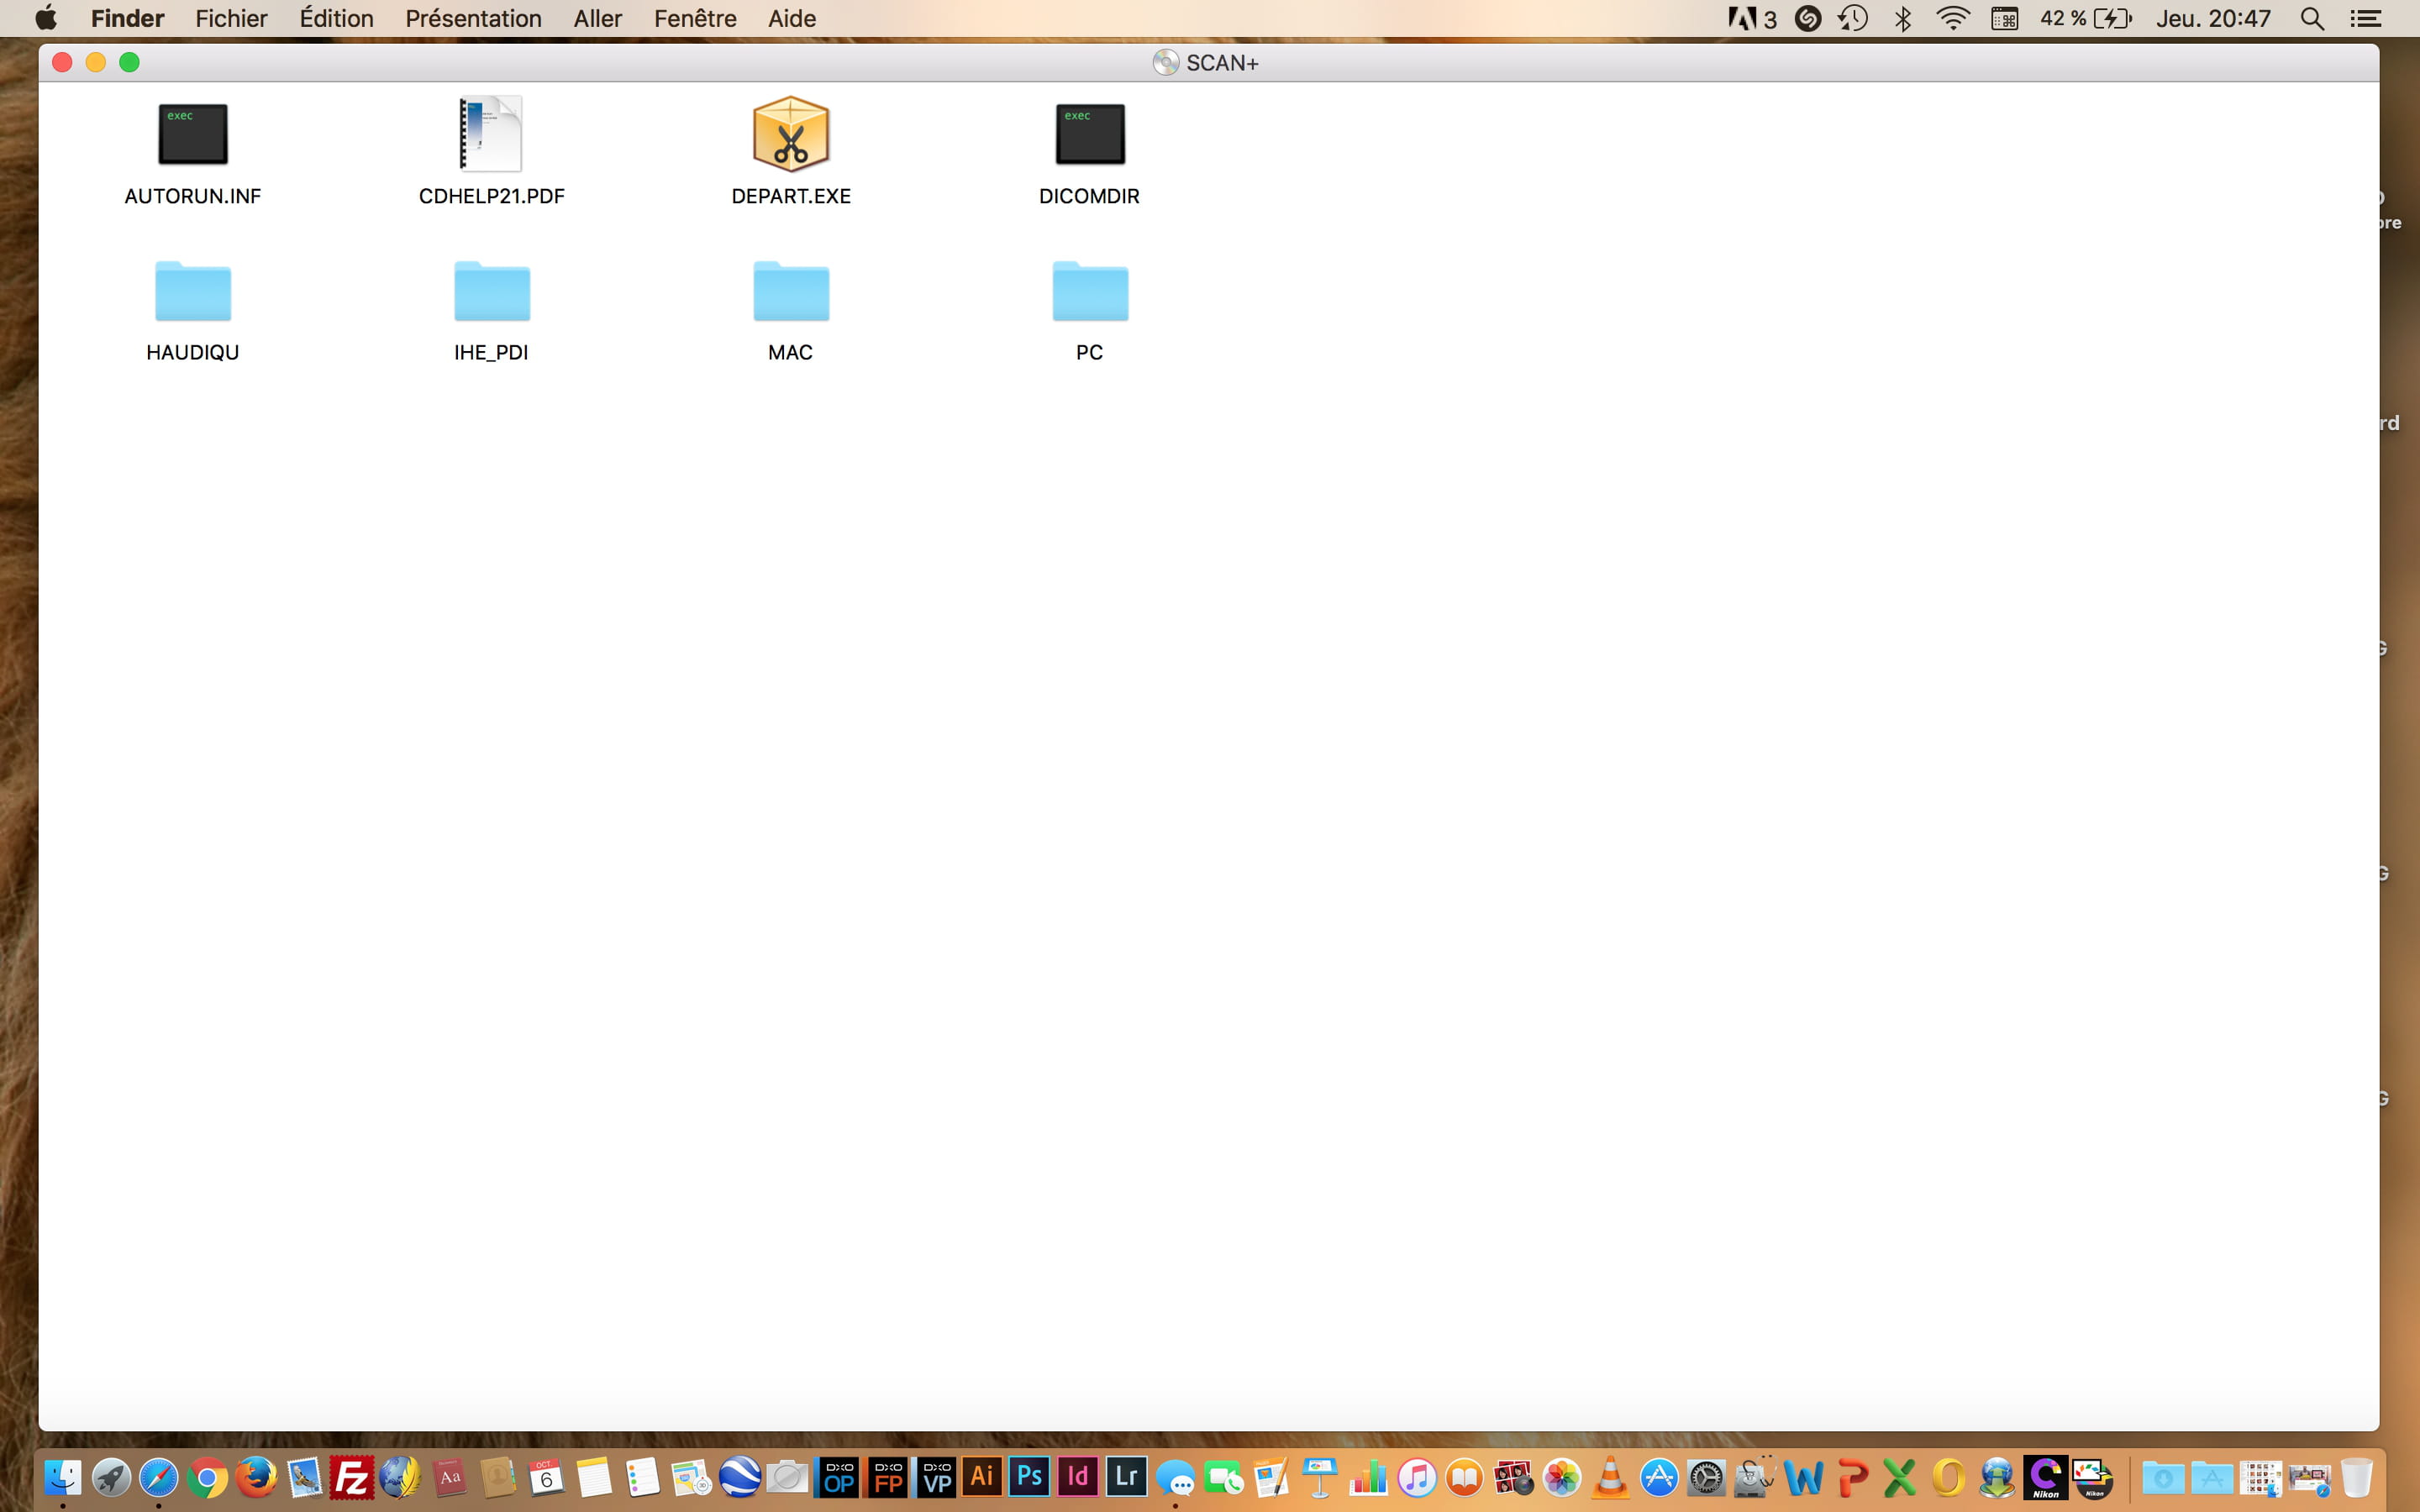The image size is (2420, 1512).
Task: Open Notification Center in menu bar
Action: tap(2365, 18)
